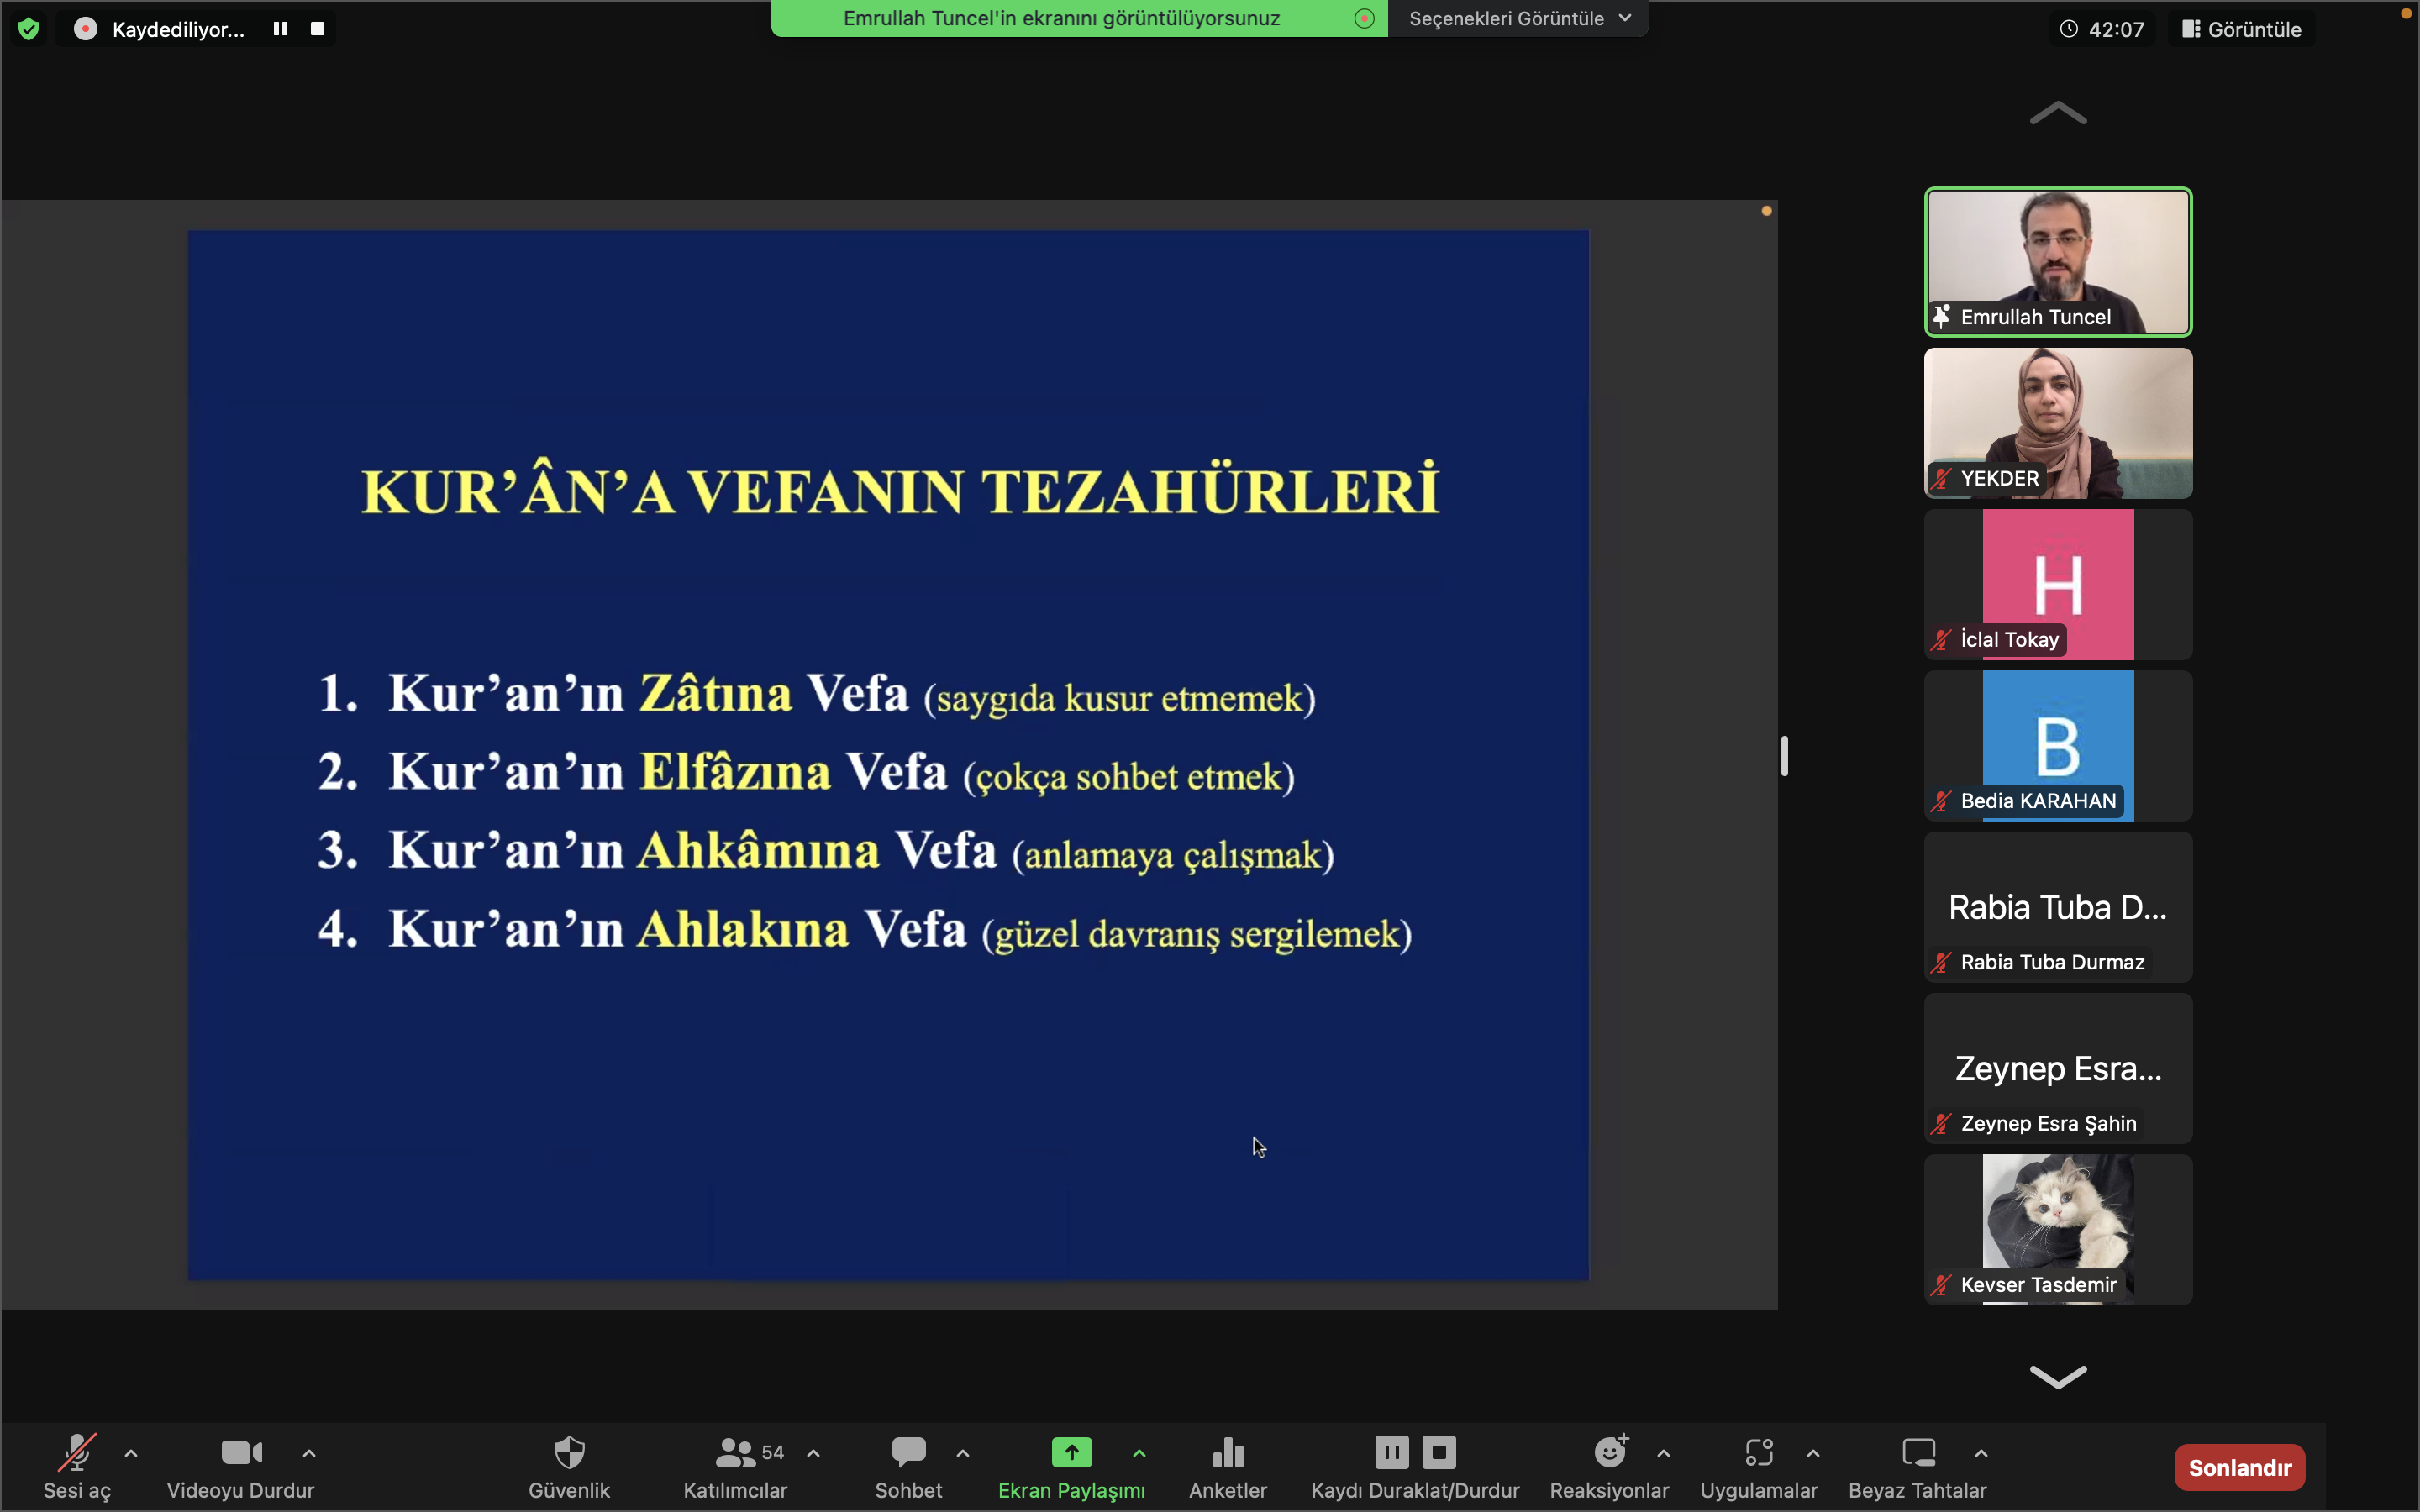2420x1512 pixels.
Task: Select Emrullah Tuncel video thumbnail
Action: tap(2058, 262)
